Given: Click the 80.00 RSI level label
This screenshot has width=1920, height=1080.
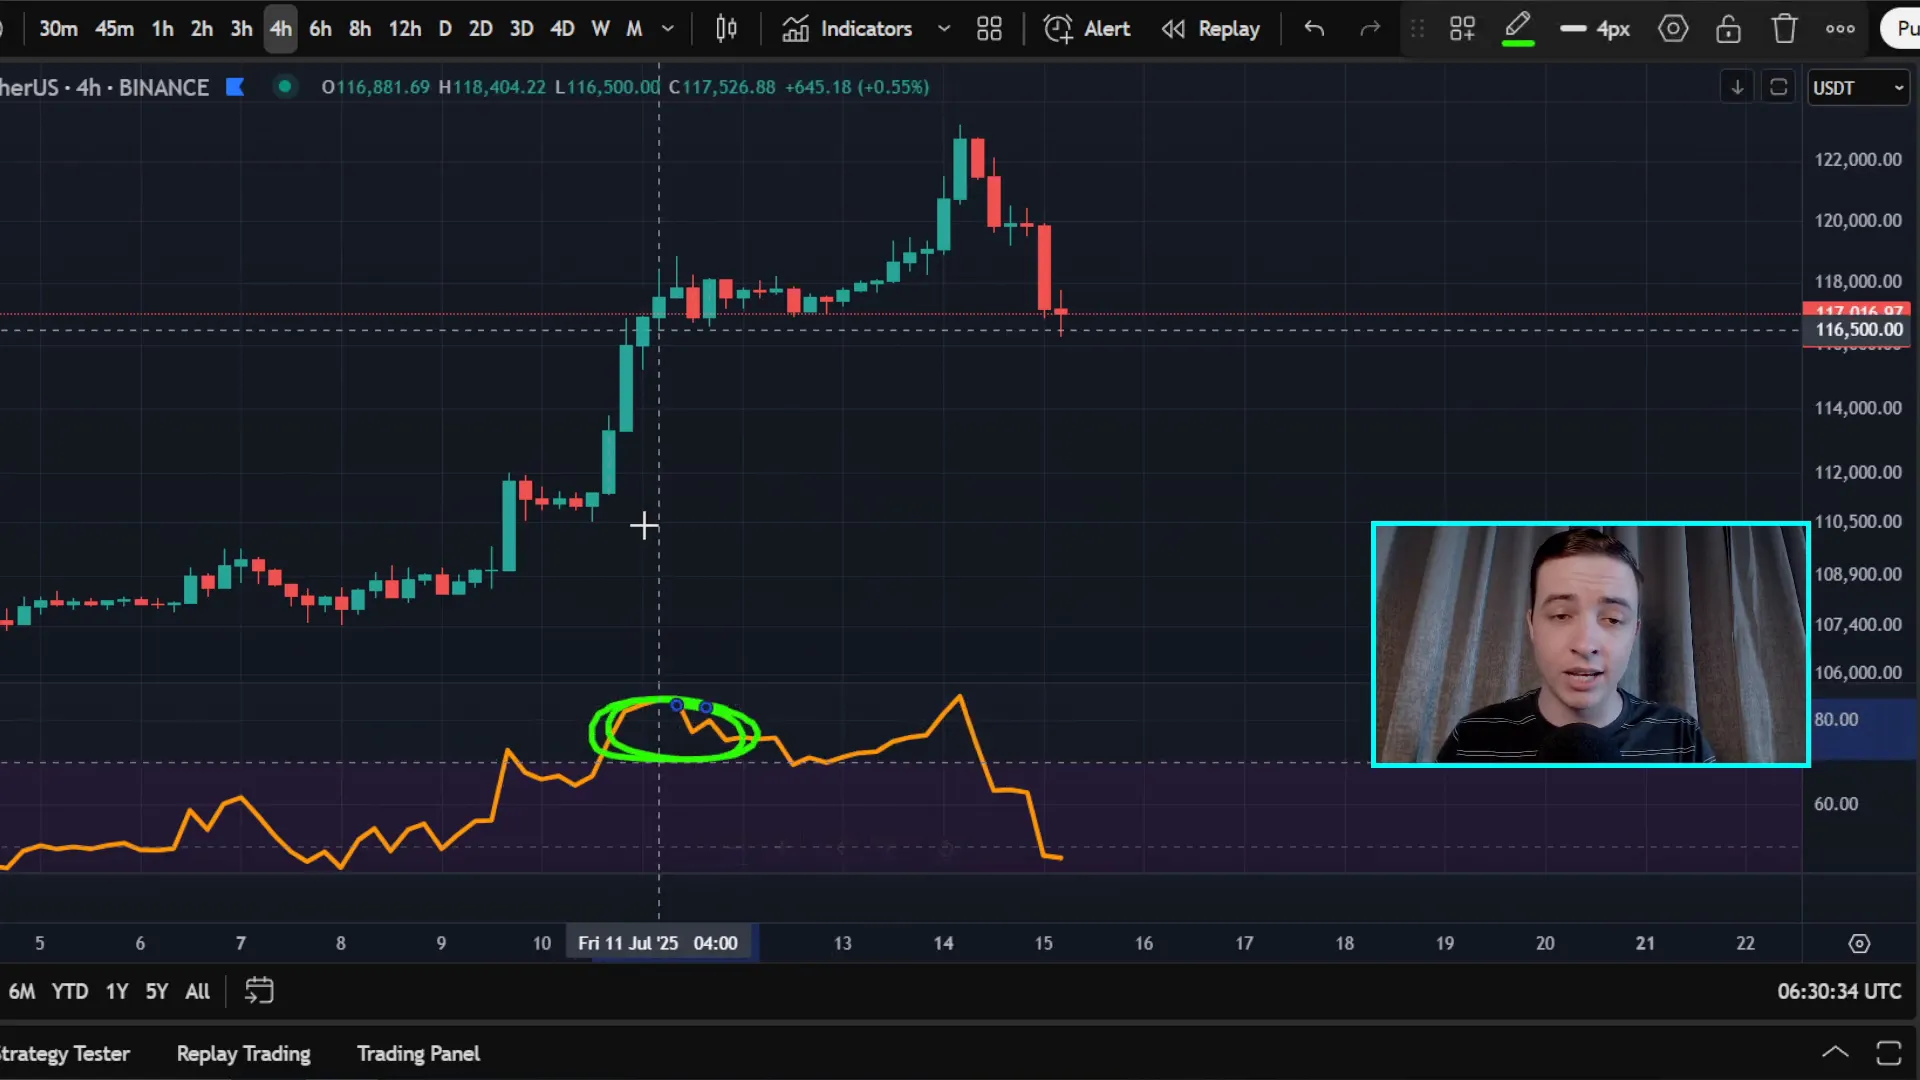Looking at the screenshot, I should pos(1836,719).
